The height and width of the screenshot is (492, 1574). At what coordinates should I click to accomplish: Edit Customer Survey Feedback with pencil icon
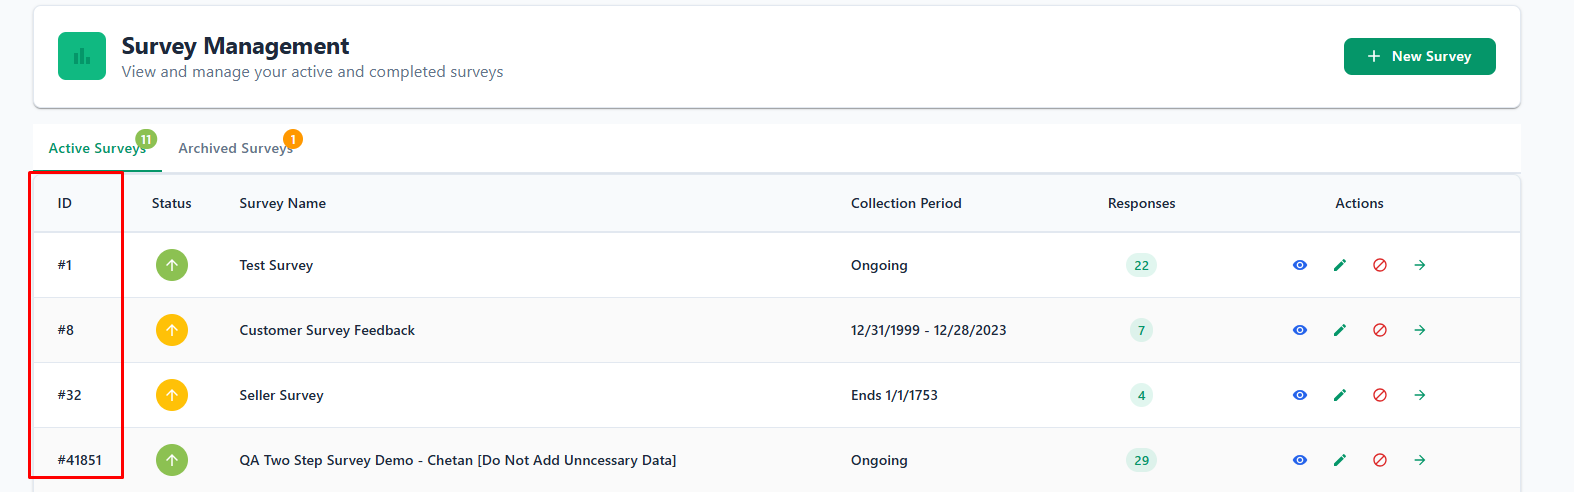1339,330
